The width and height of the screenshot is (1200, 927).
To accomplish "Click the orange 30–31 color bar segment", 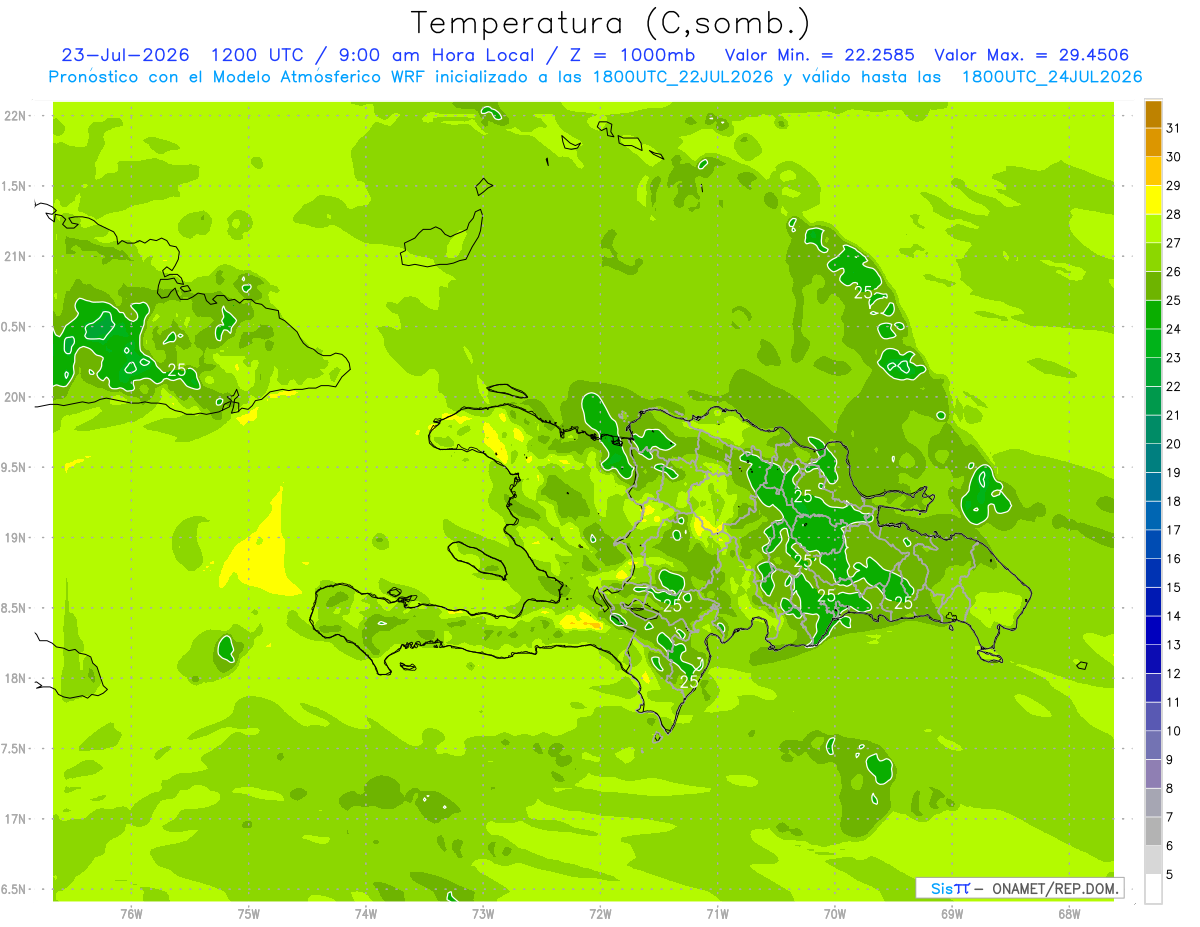I will point(1153,142).
